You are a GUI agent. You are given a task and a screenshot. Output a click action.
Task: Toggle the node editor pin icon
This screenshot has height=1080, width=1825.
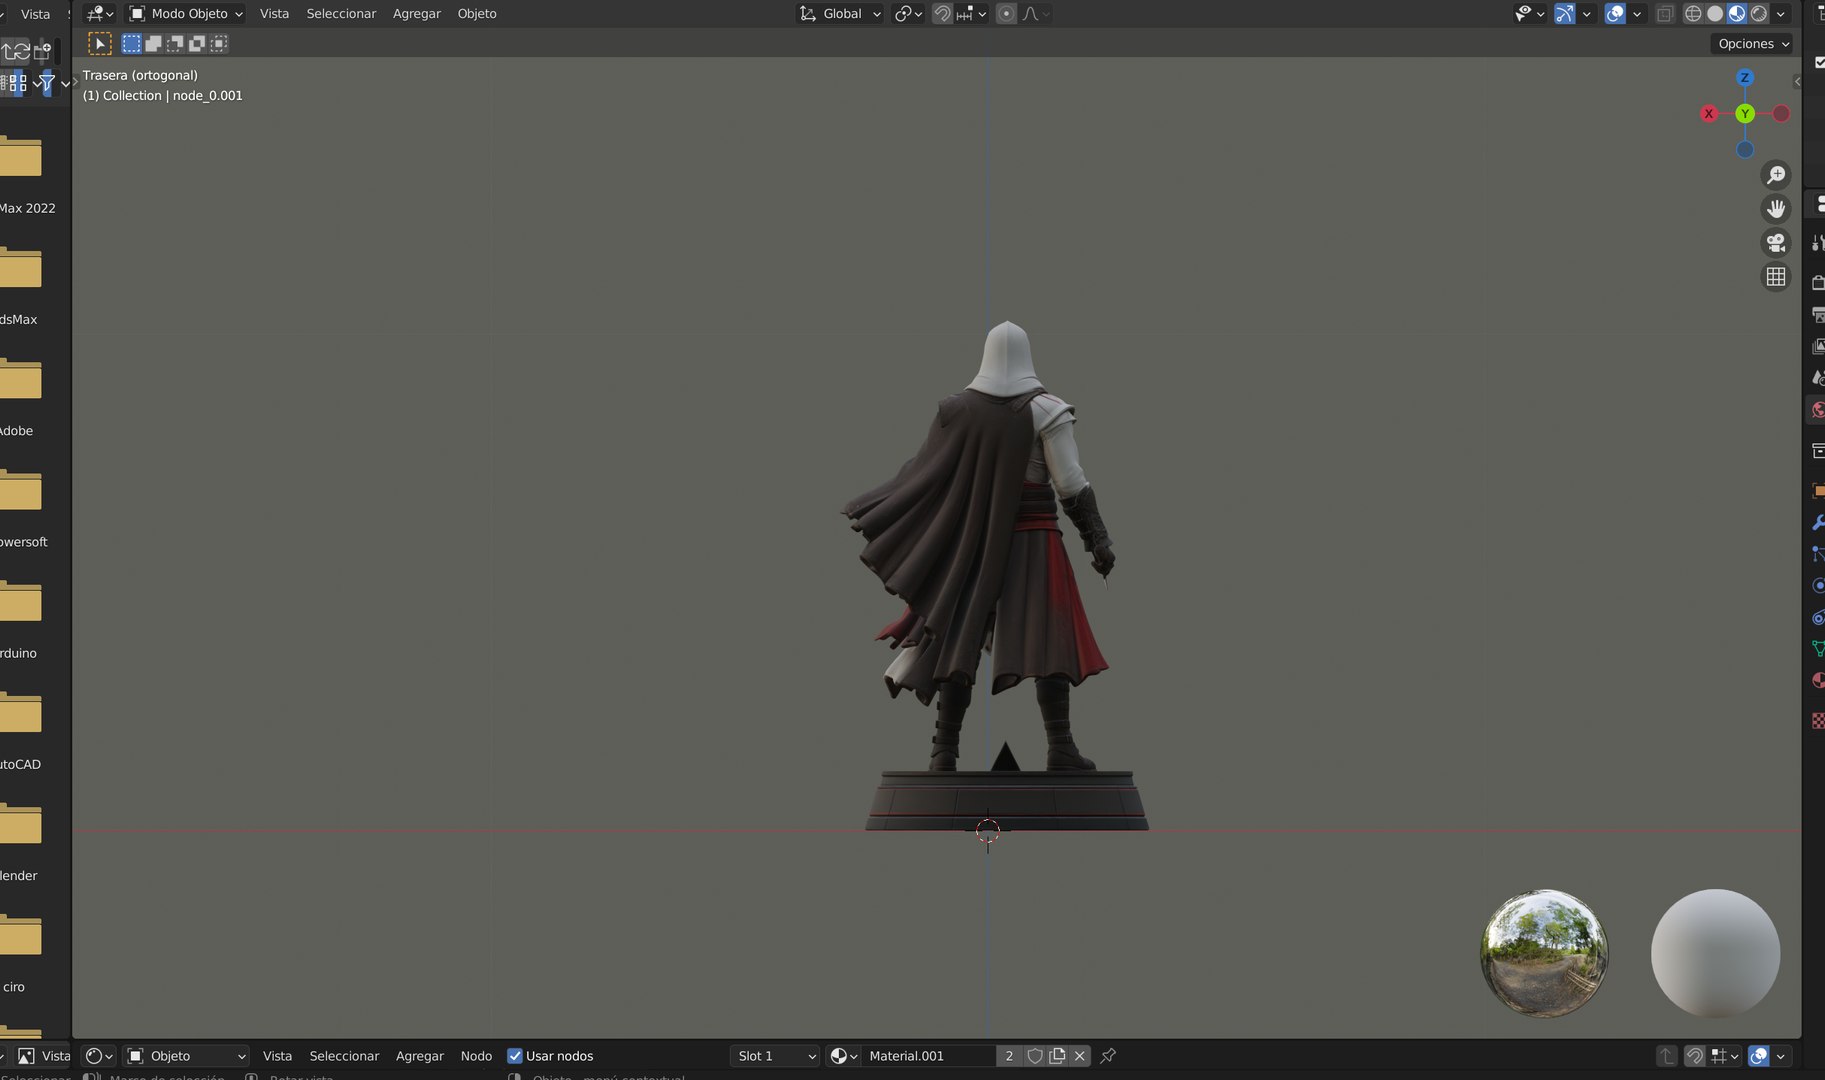(x=1108, y=1056)
